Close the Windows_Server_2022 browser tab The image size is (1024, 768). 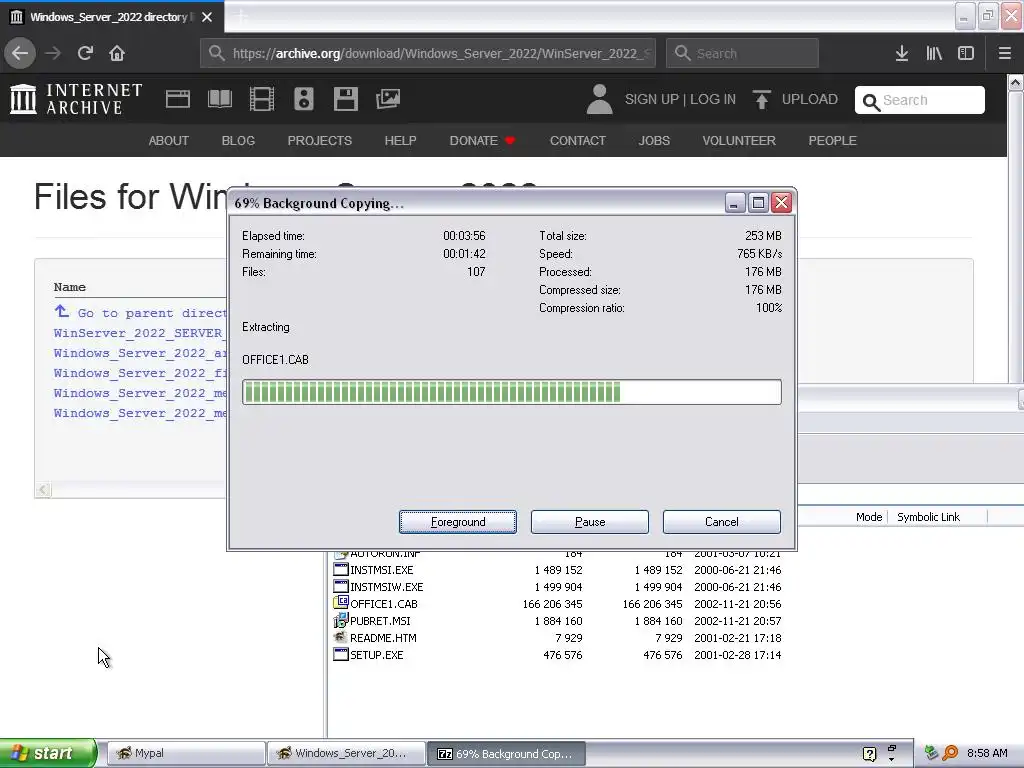click(x=207, y=17)
